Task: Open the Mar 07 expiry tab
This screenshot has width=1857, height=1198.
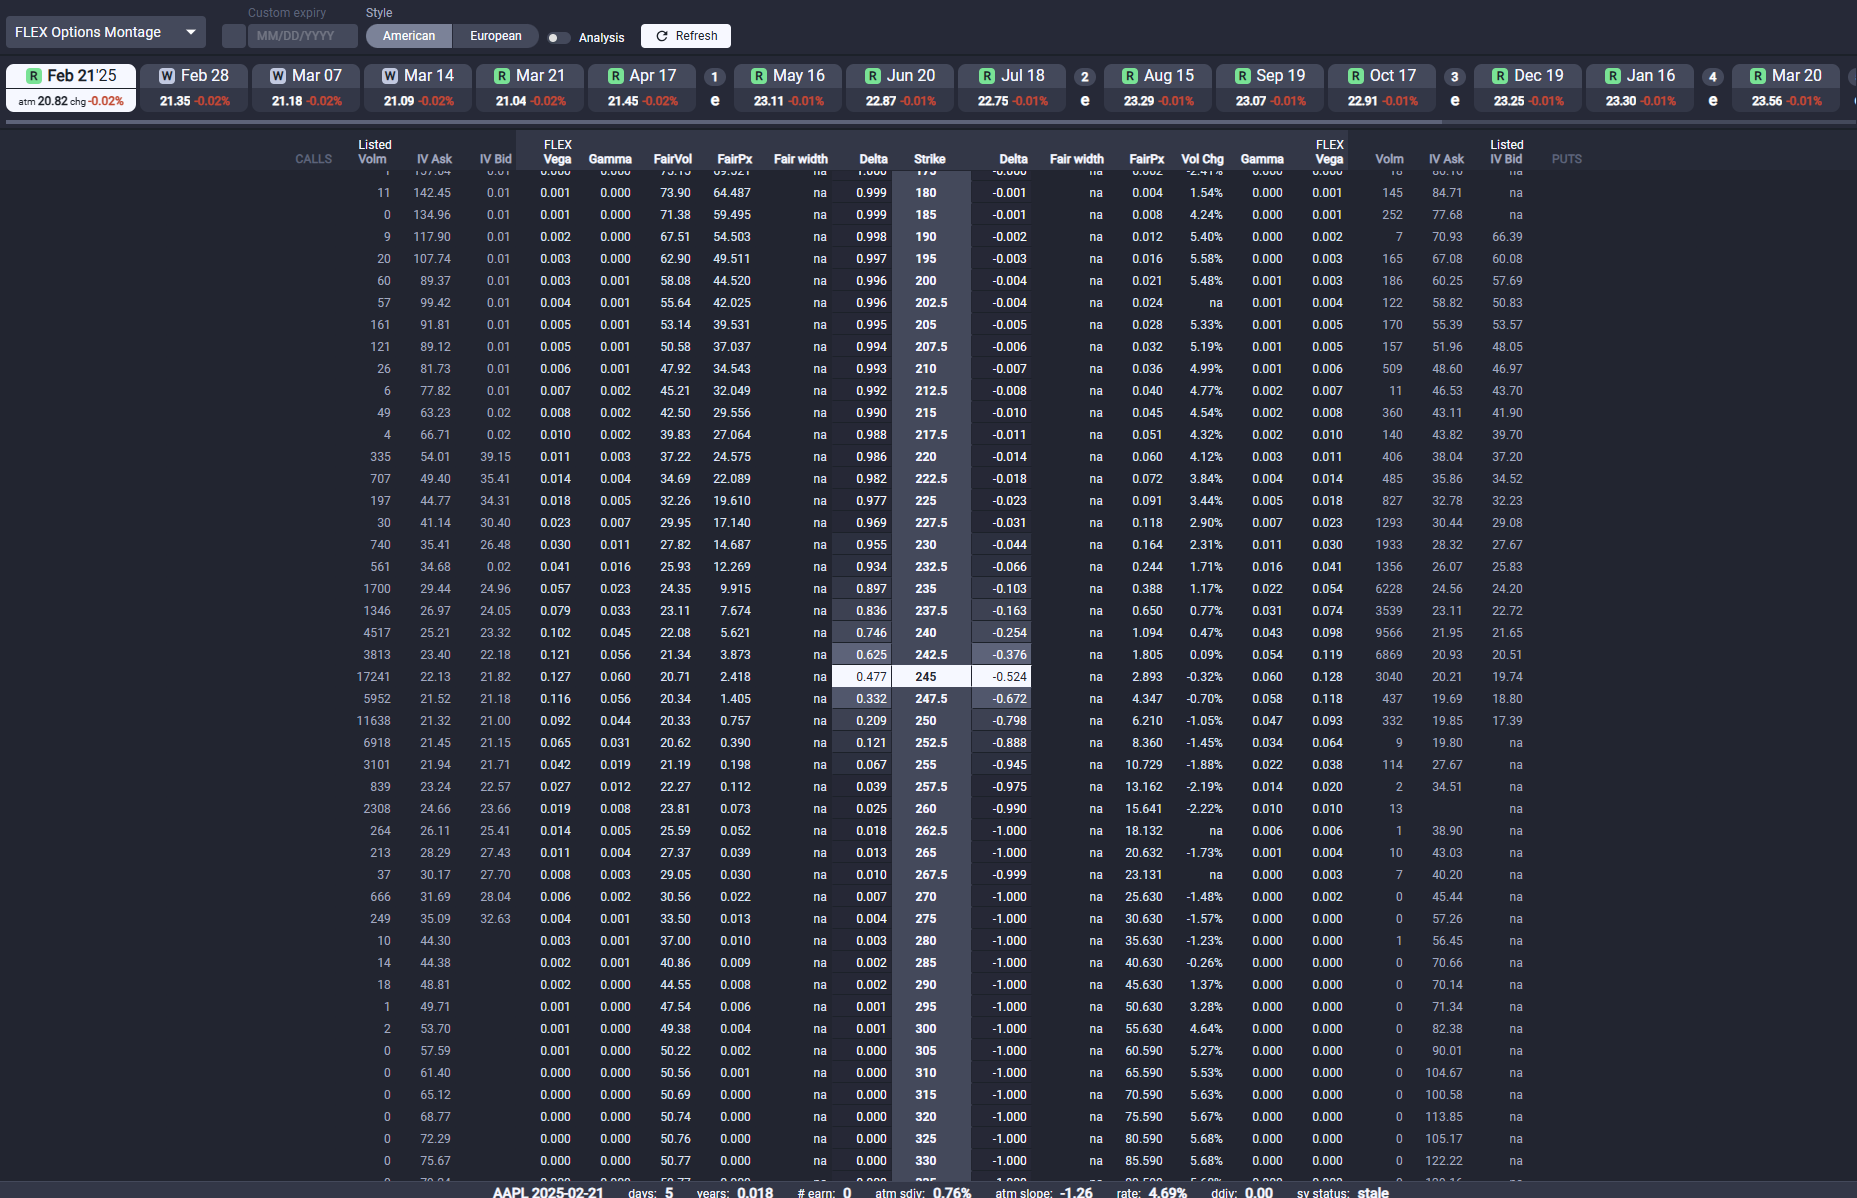Action: [306, 87]
